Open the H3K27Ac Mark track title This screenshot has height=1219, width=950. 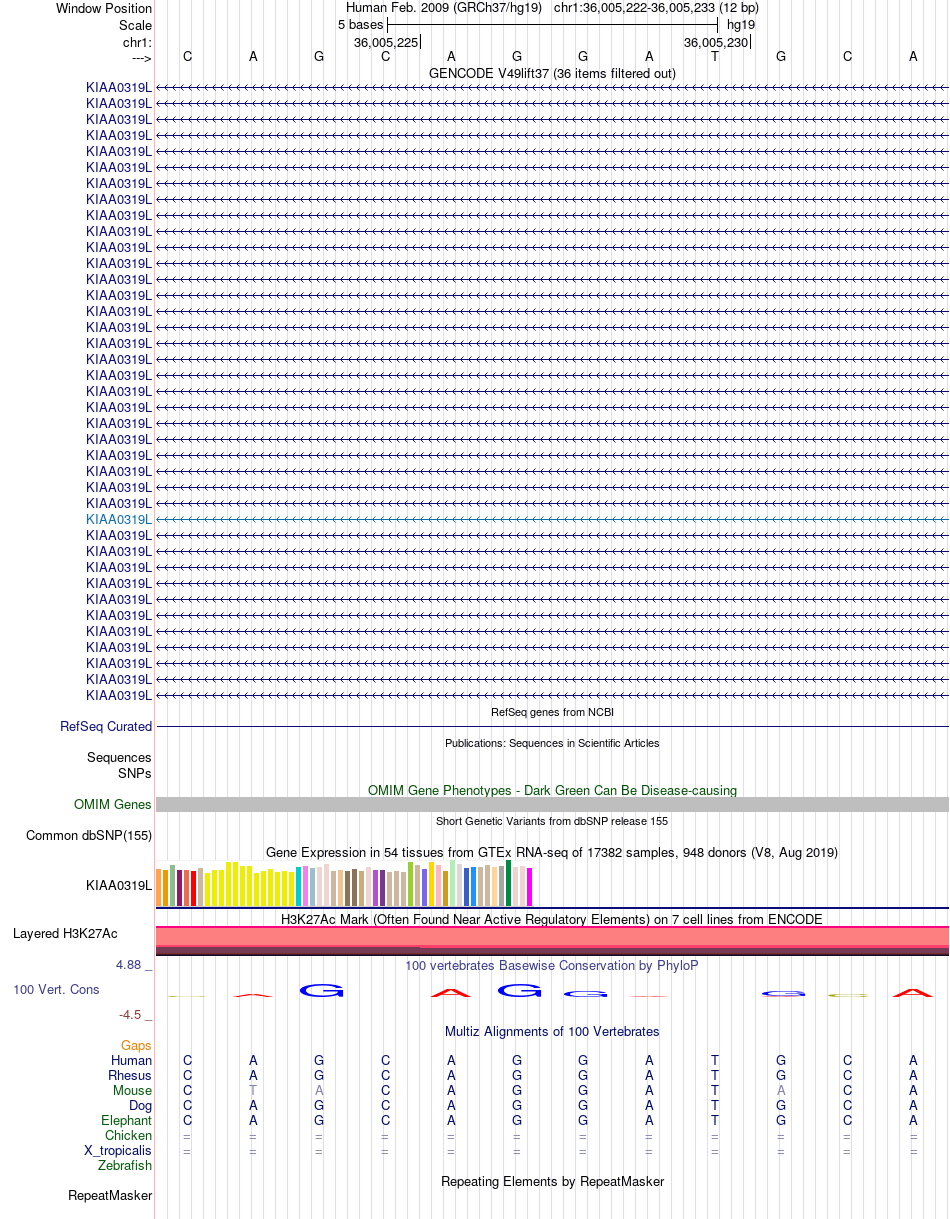(x=552, y=919)
